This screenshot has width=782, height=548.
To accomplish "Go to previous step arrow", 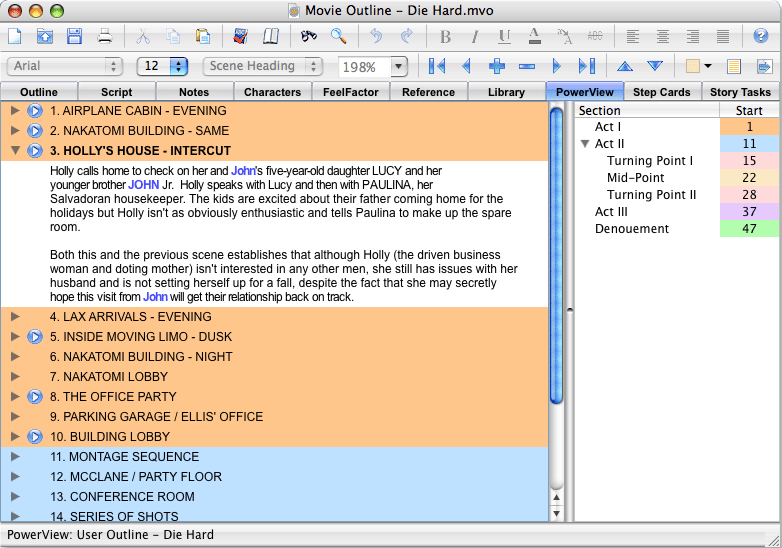I will point(467,66).
